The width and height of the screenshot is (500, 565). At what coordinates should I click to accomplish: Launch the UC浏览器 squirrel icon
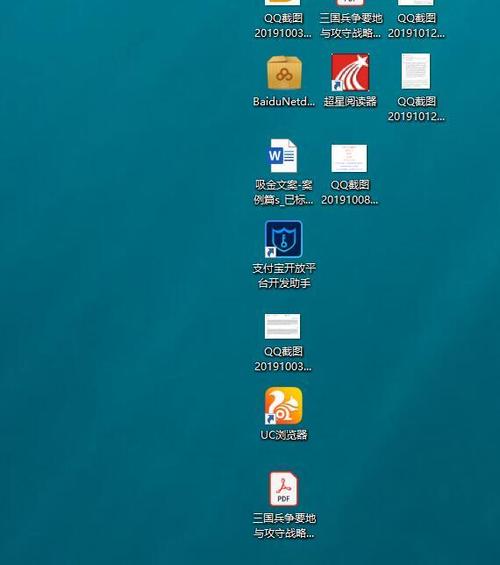point(284,406)
